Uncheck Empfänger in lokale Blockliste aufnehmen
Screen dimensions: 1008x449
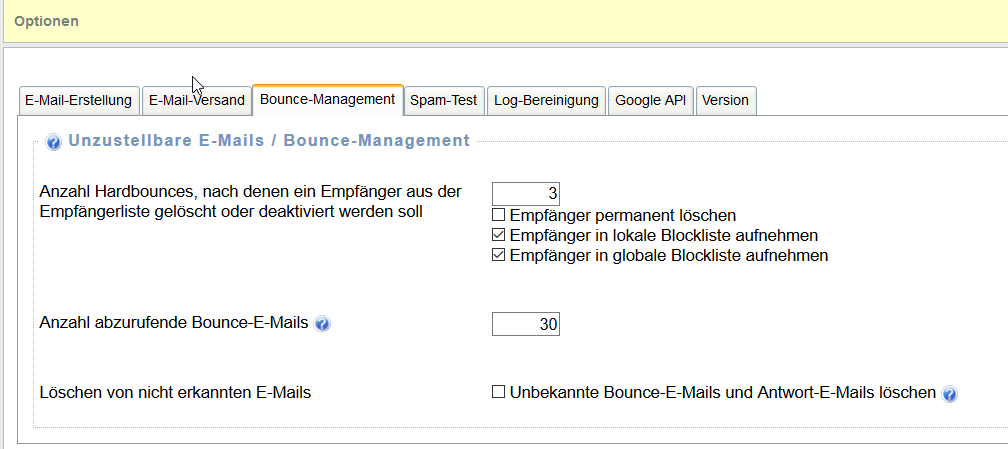pyautogui.click(x=498, y=236)
